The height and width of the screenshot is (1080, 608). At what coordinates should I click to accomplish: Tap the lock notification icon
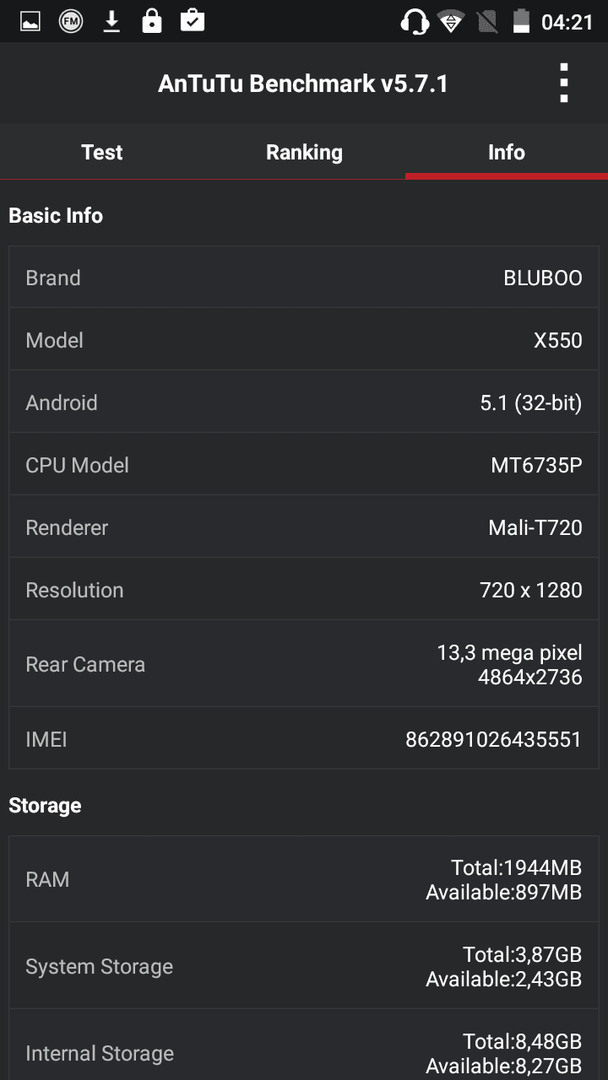[151, 21]
